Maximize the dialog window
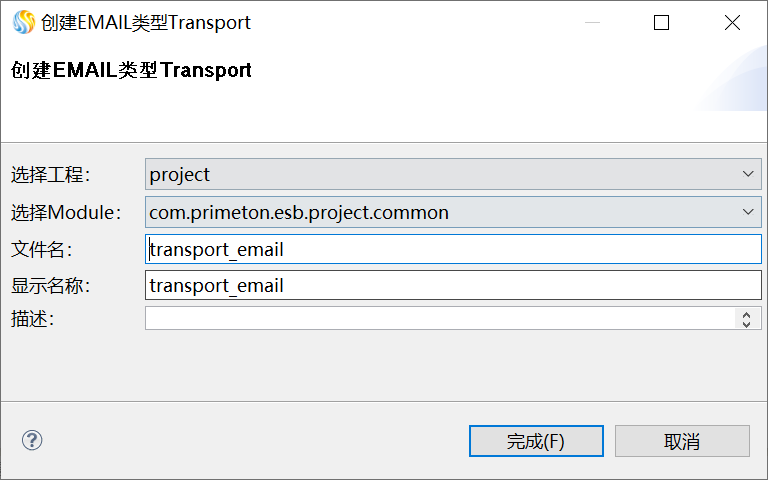The image size is (768, 480). click(x=661, y=22)
